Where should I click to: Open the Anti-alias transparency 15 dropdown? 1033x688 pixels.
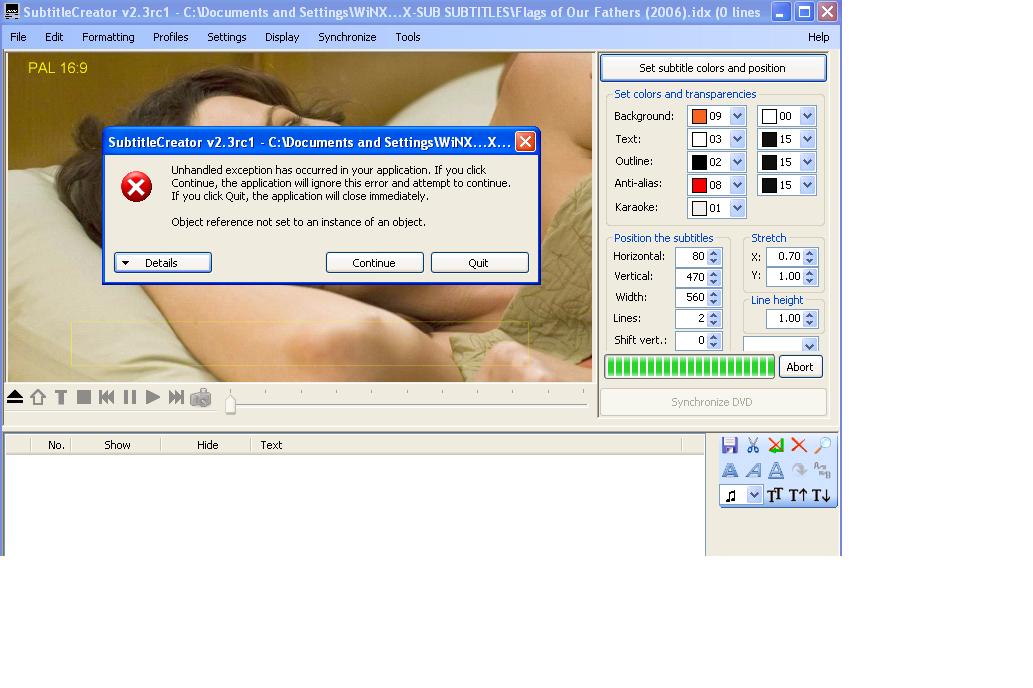tap(808, 185)
